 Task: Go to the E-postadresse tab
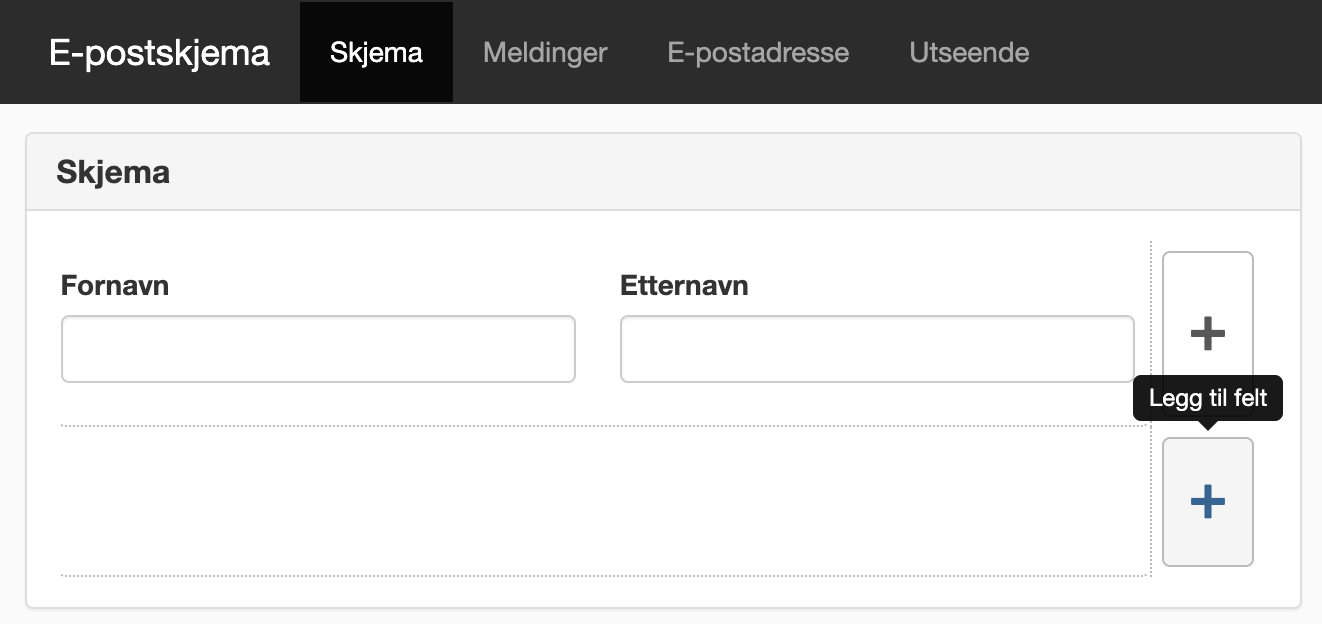point(758,52)
